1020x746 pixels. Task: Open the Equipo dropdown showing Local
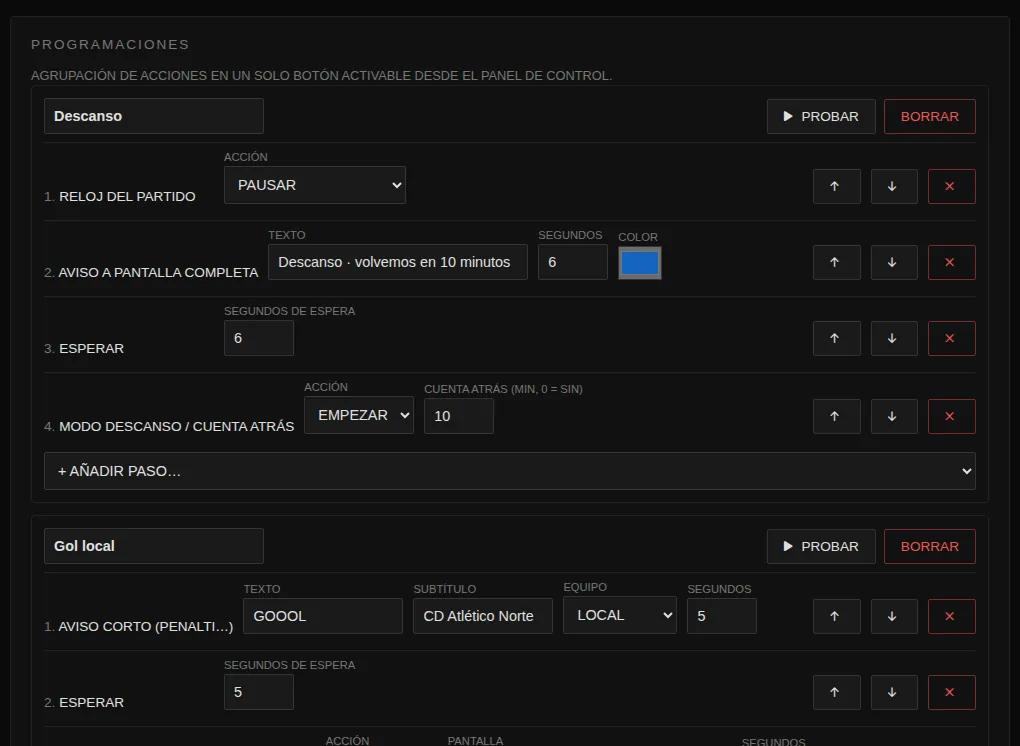[x=619, y=615]
